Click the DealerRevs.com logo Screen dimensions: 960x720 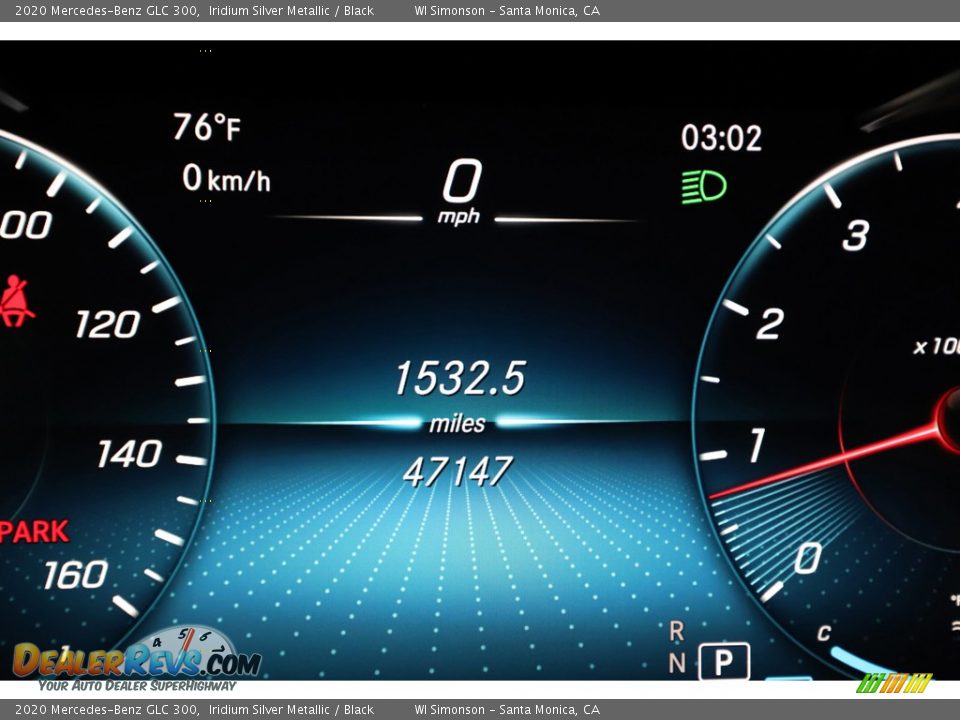pos(137,656)
